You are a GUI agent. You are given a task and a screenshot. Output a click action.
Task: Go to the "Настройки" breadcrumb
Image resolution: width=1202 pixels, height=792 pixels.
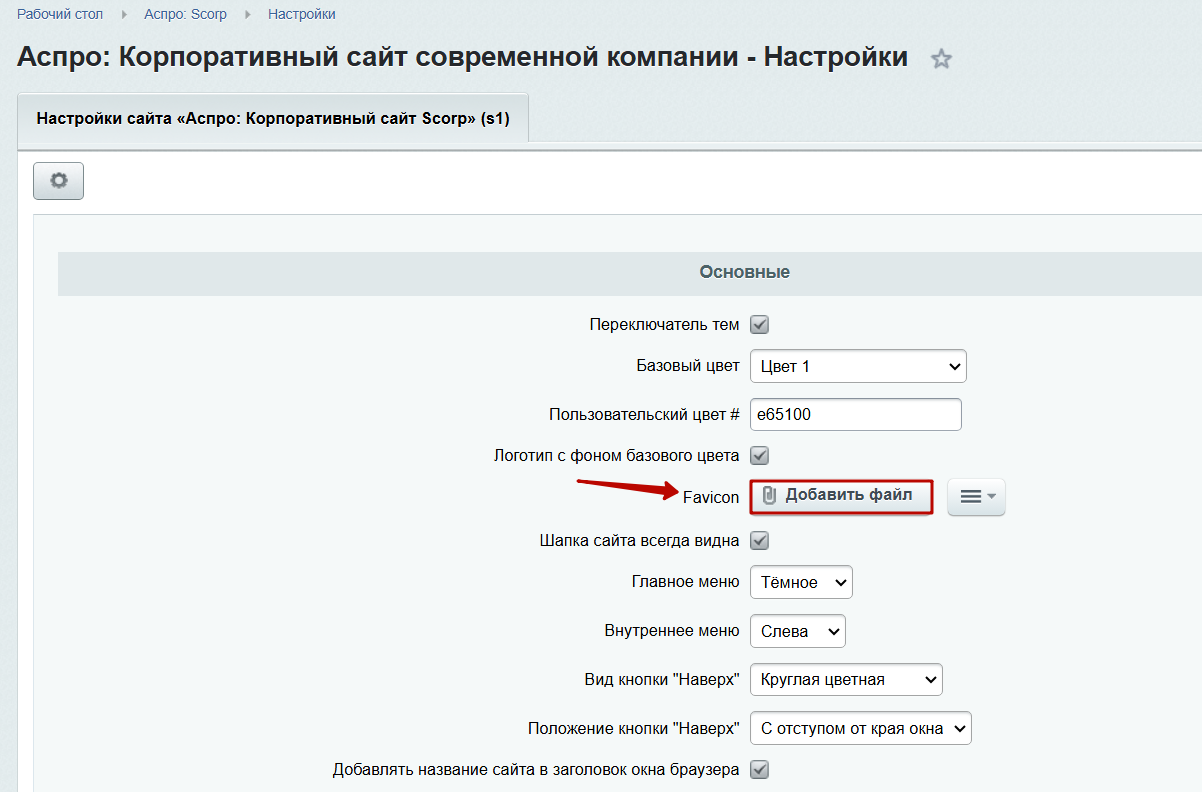coord(302,15)
